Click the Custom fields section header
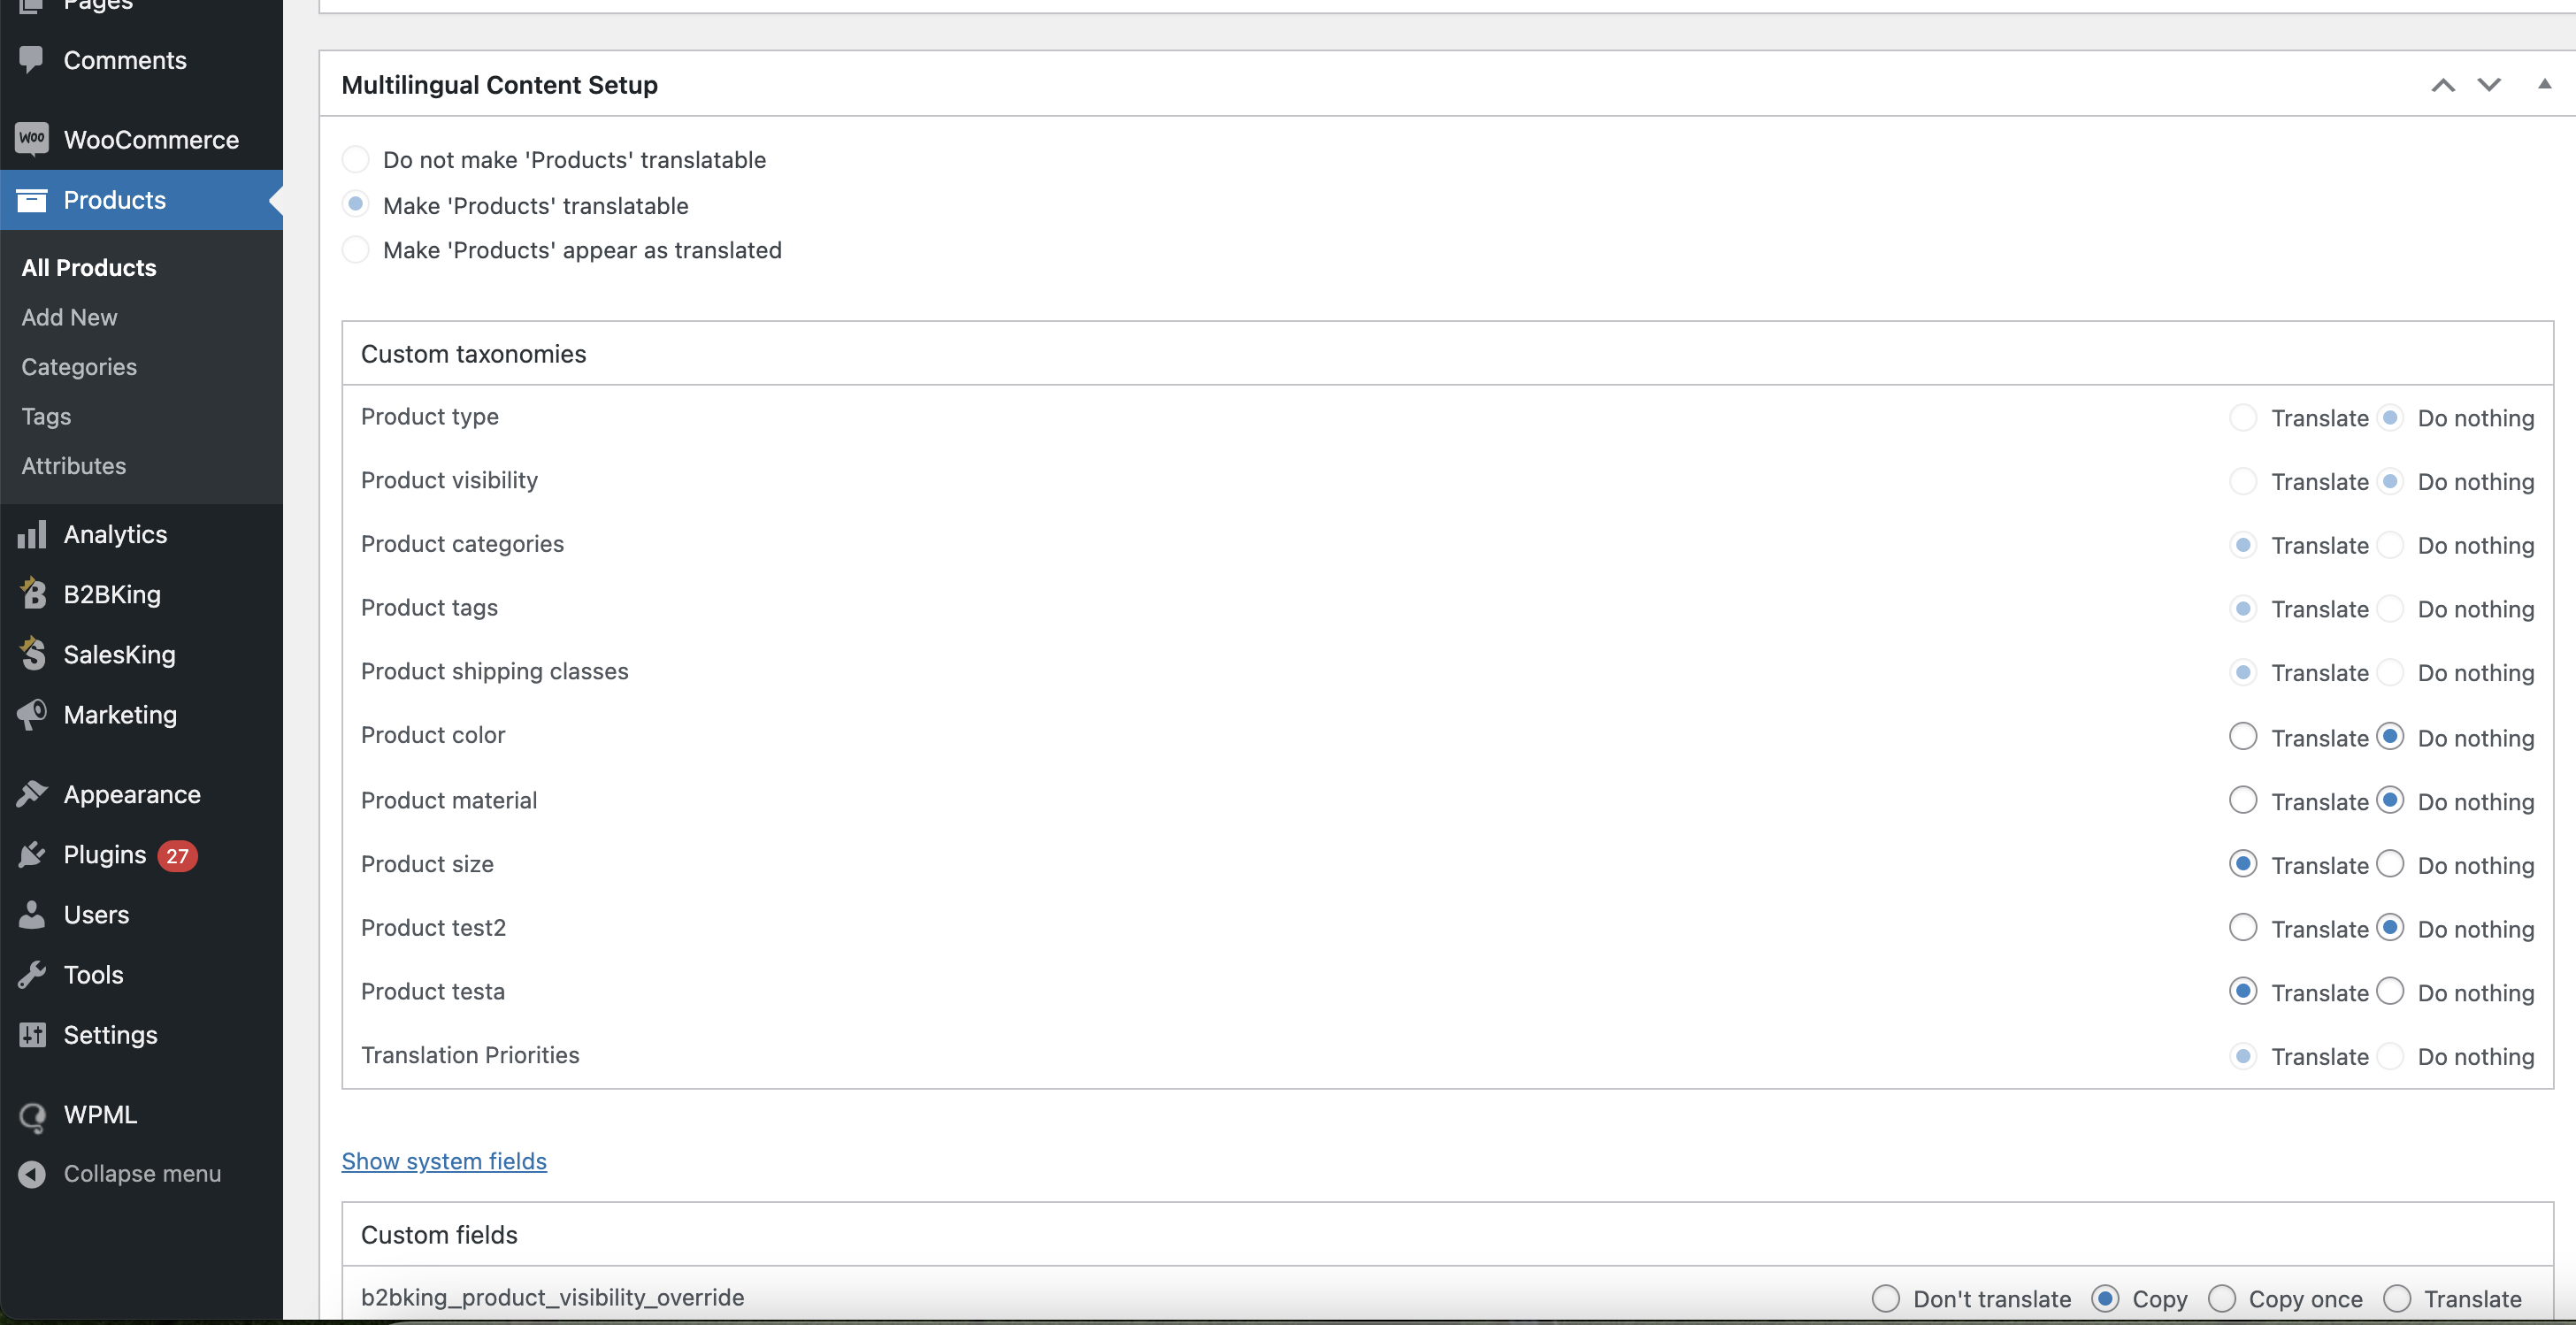The height and width of the screenshot is (1325, 2576). (x=1447, y=1235)
